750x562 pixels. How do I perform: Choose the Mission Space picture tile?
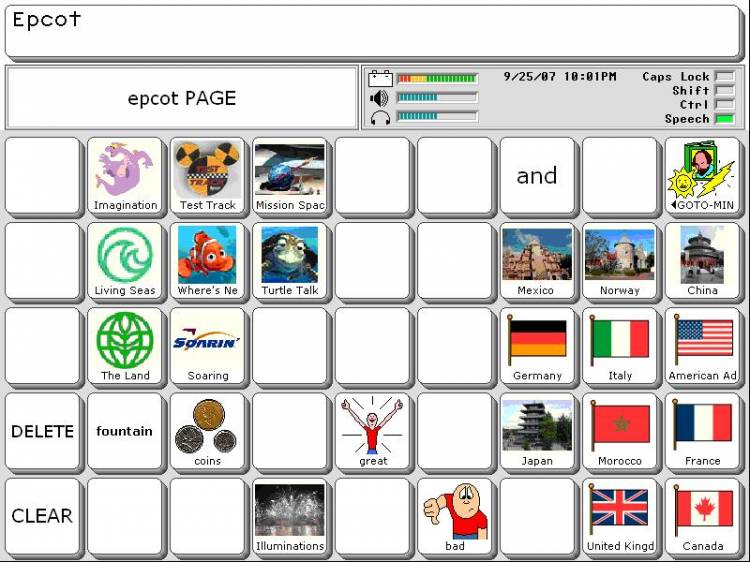click(290, 176)
